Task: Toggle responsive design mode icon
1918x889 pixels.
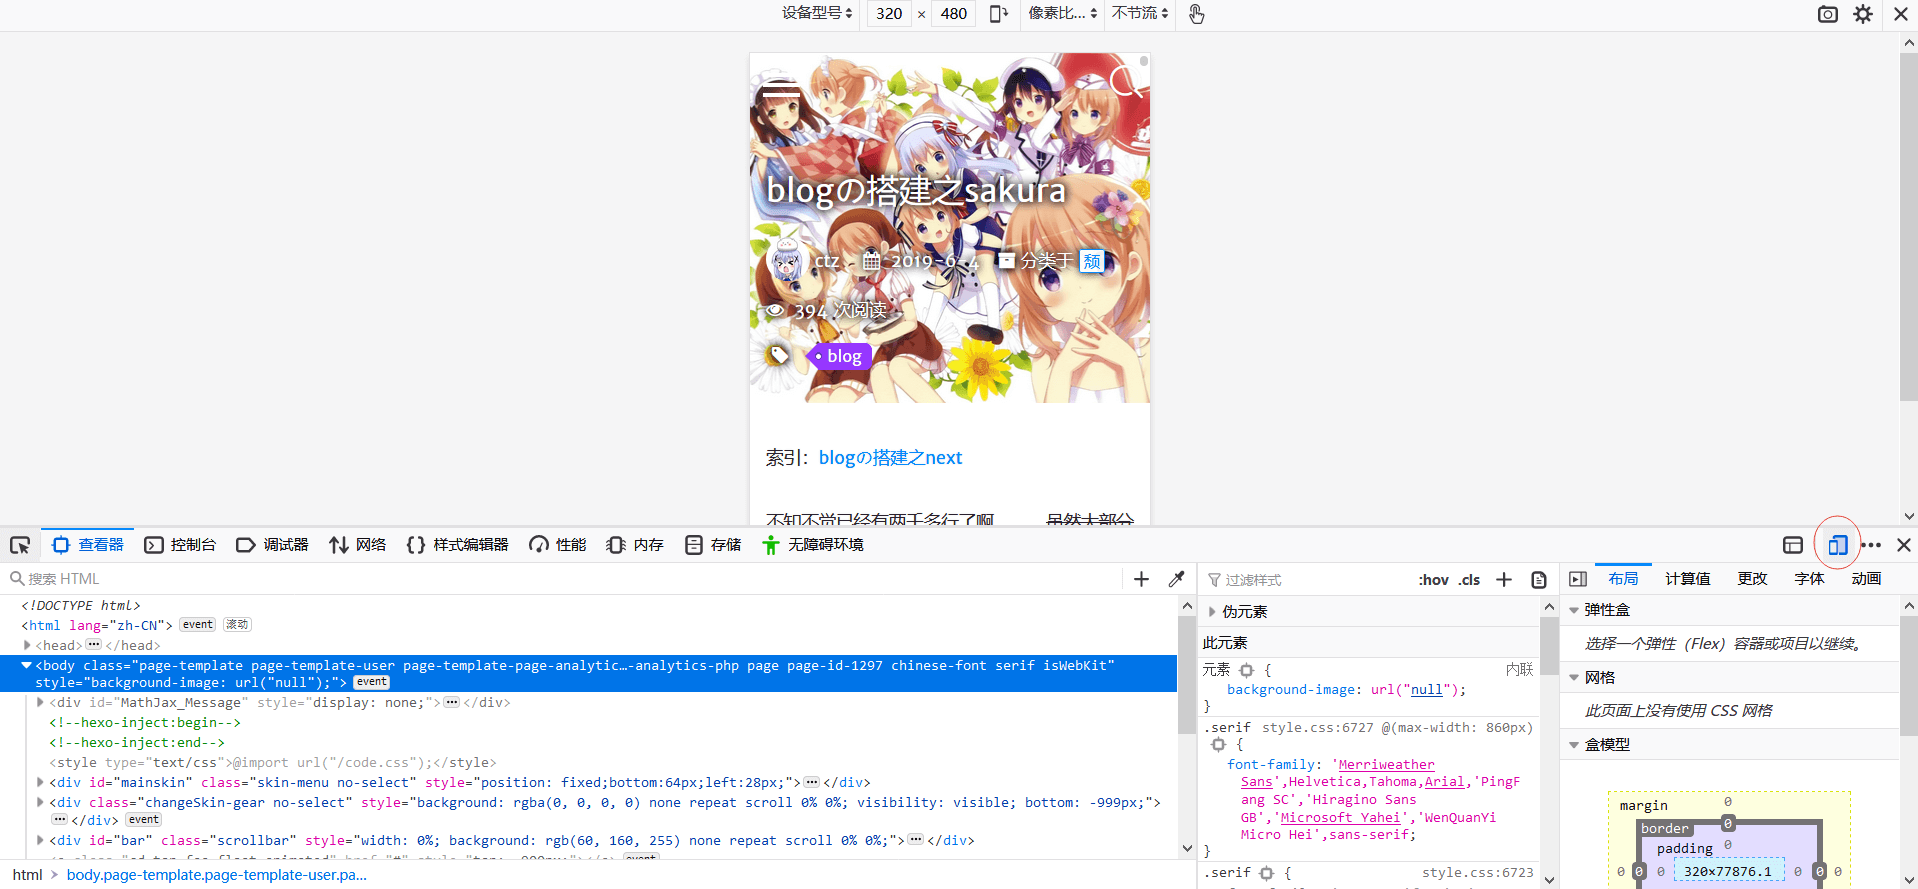Action: point(1838,545)
